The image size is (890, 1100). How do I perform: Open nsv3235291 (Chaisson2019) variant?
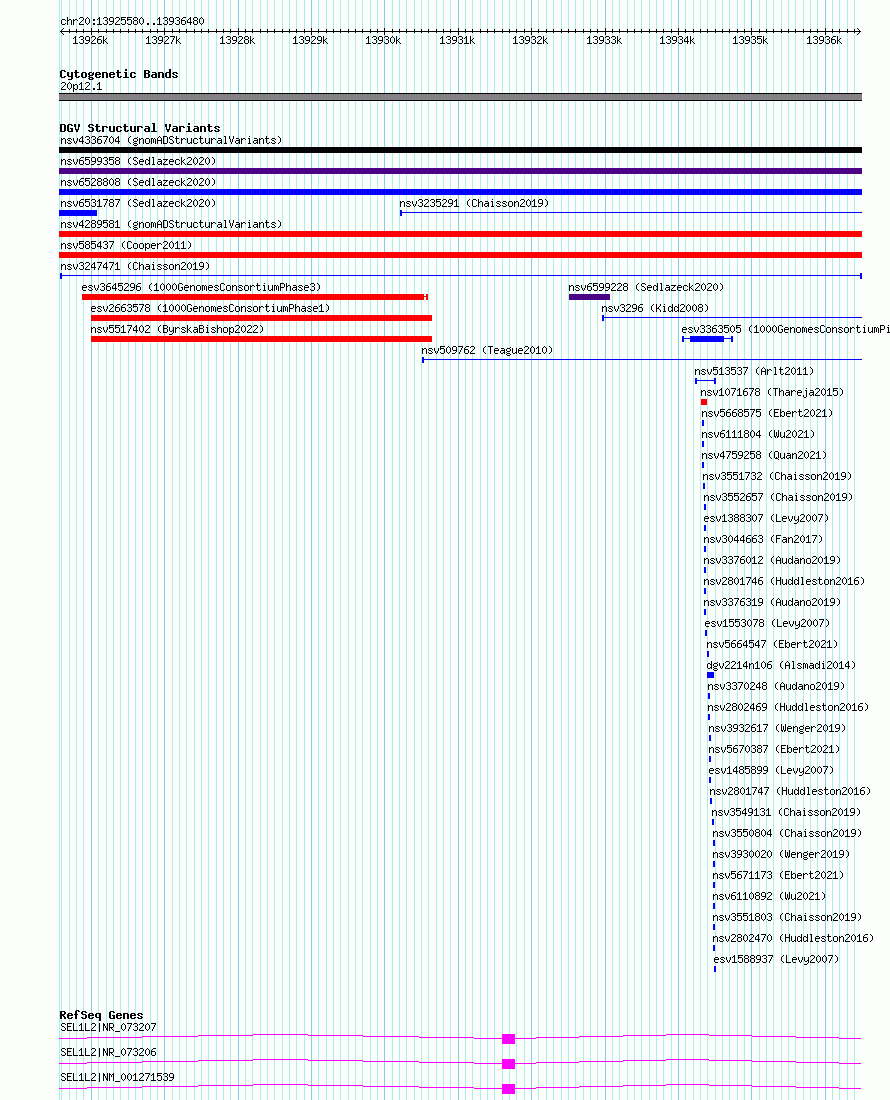pyautogui.click(x=474, y=203)
